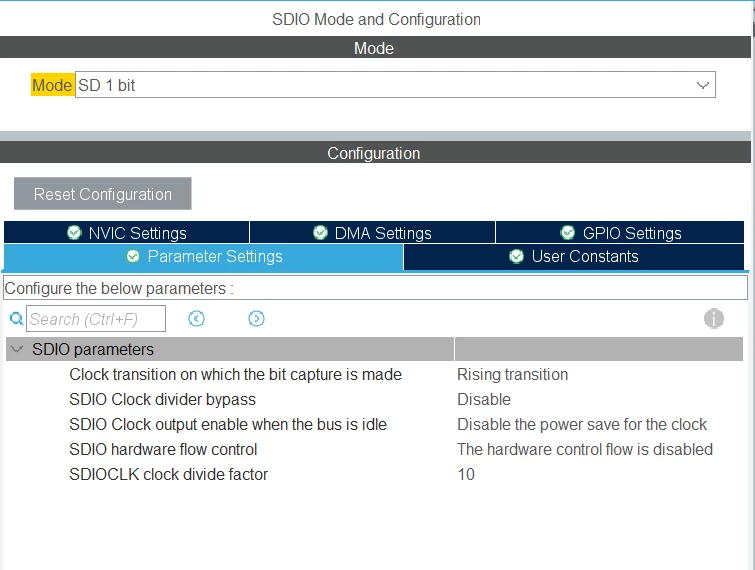Click the green check icon on Parameter Settings
This screenshot has width=755, height=570.
133,257
